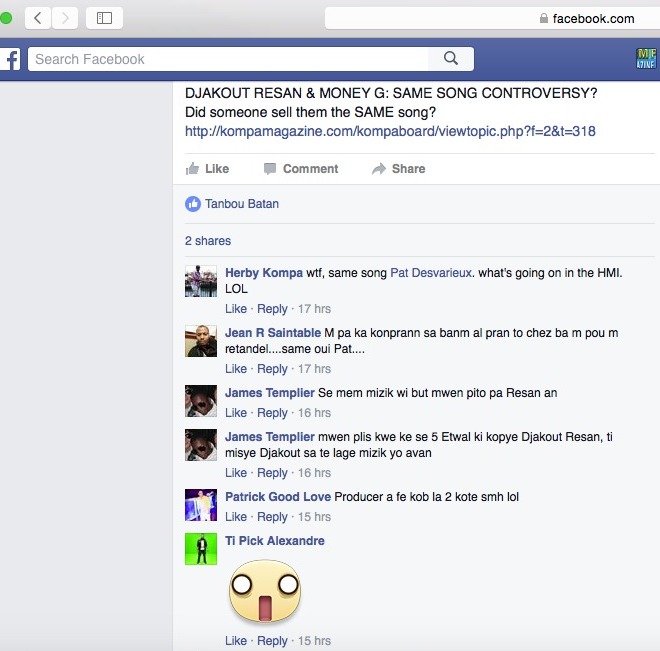Click the browser forward arrow button
The width and height of the screenshot is (660, 651).
click(65, 18)
